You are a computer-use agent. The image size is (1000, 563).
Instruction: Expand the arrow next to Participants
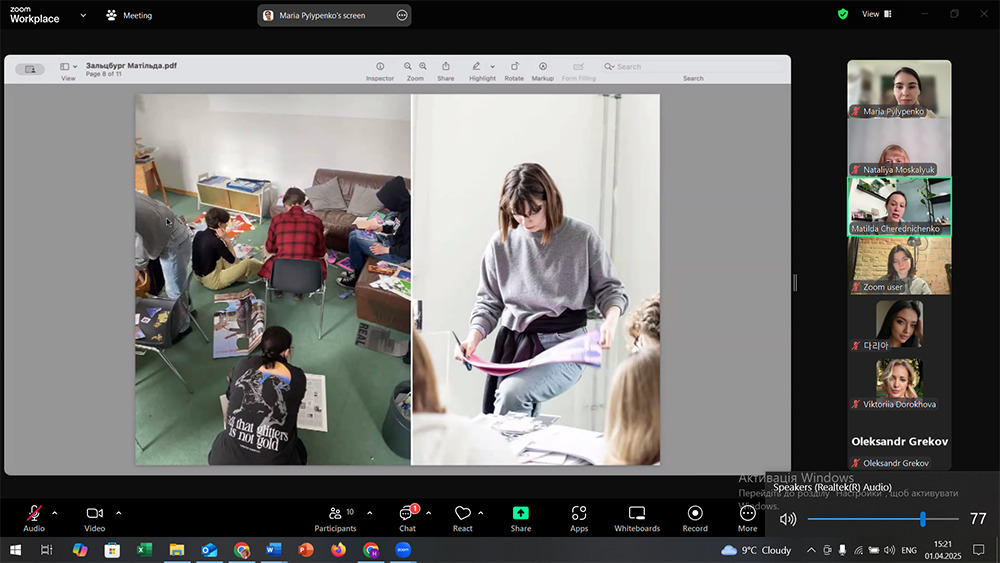coord(369,513)
